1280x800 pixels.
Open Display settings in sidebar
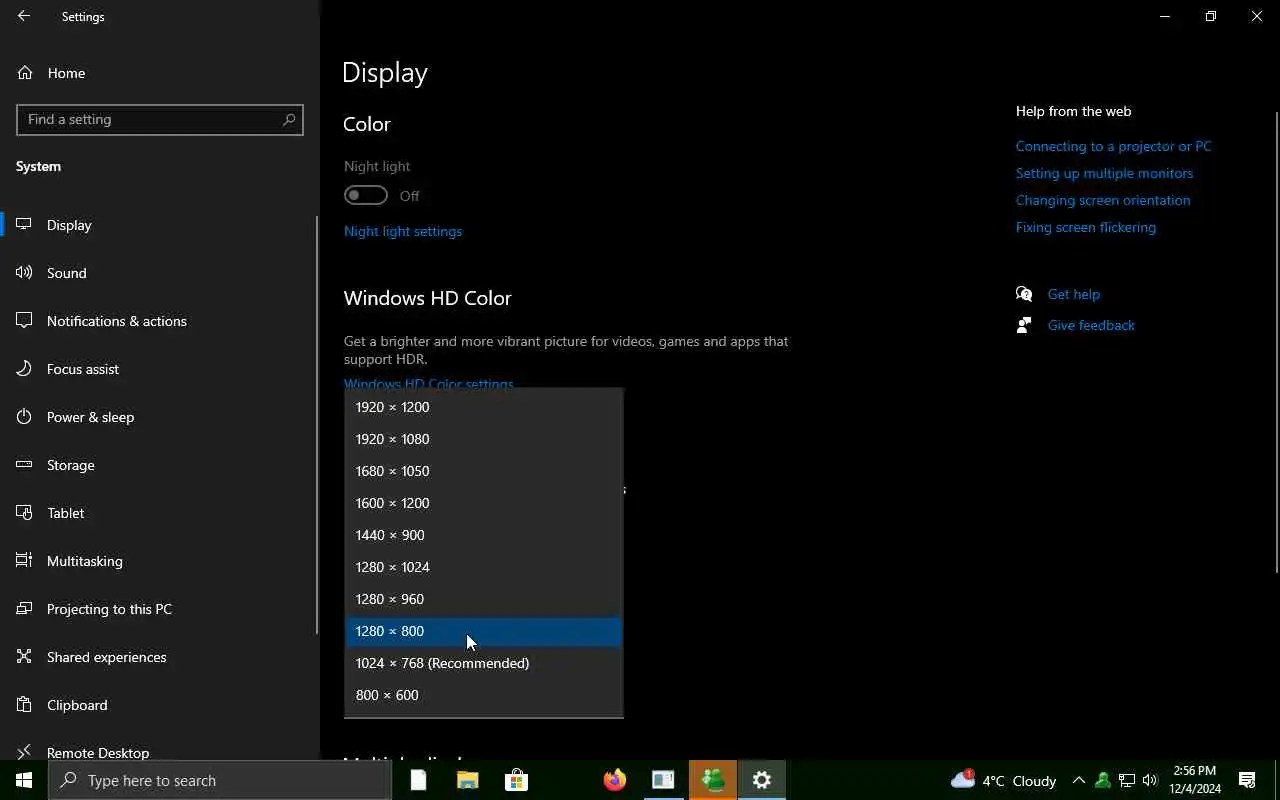[160, 225]
